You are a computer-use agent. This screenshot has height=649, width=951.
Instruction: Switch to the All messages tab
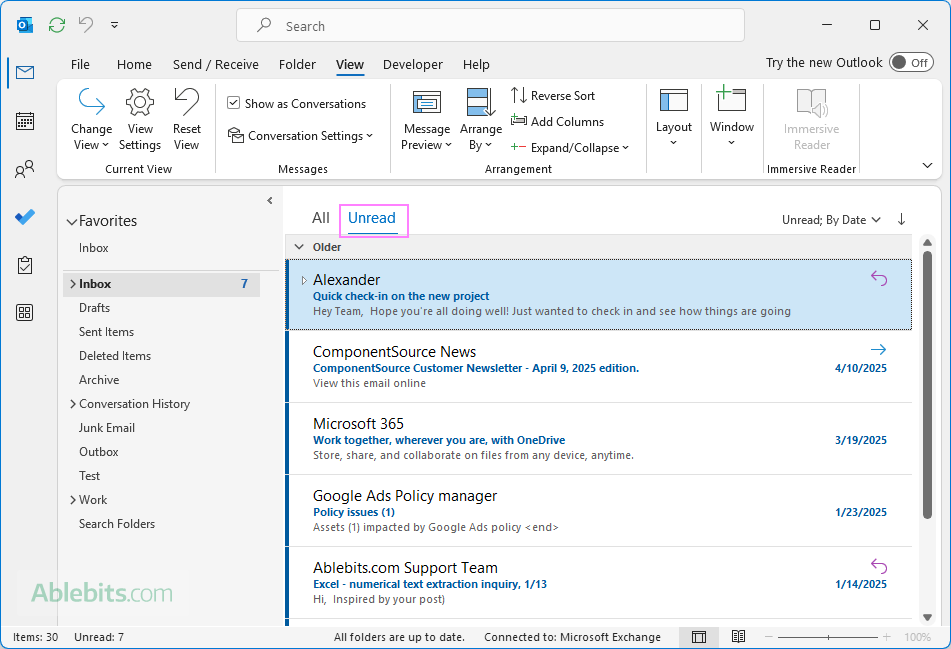click(x=320, y=218)
